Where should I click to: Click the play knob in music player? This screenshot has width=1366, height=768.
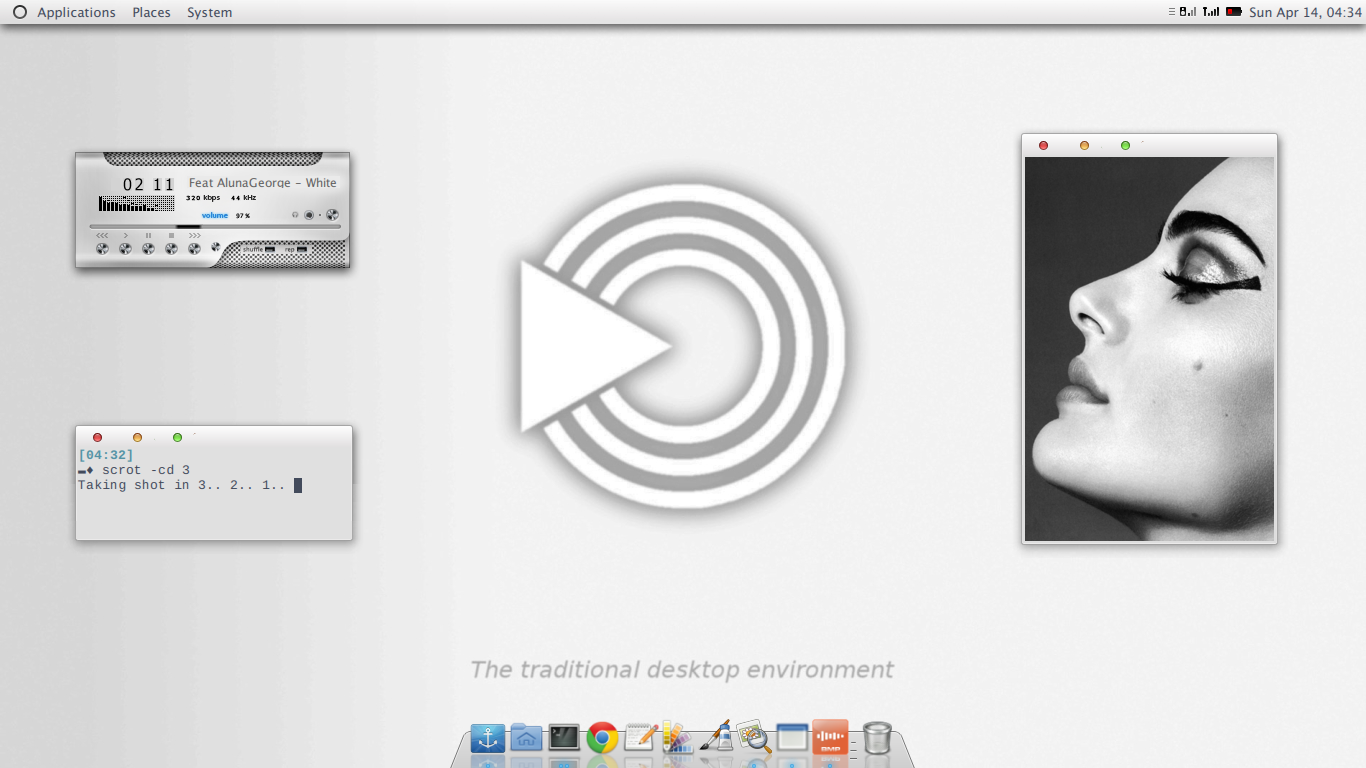tap(126, 248)
